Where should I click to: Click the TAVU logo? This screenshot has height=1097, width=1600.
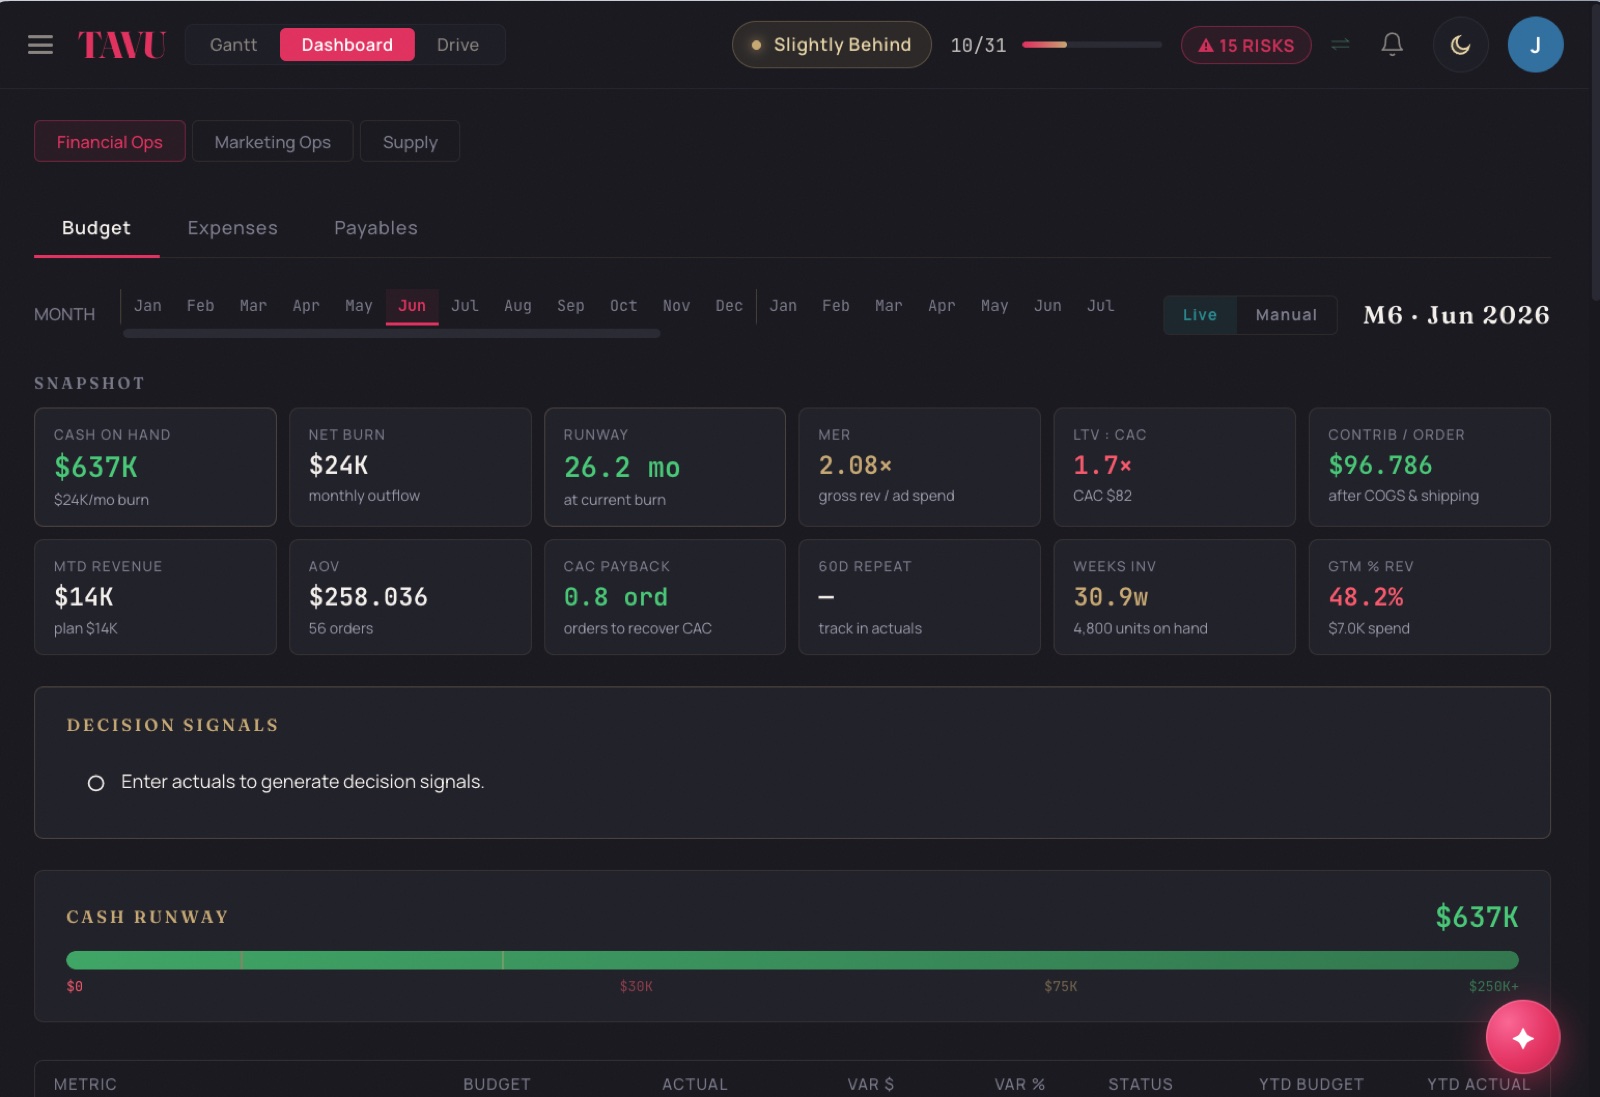pyautogui.click(x=122, y=45)
